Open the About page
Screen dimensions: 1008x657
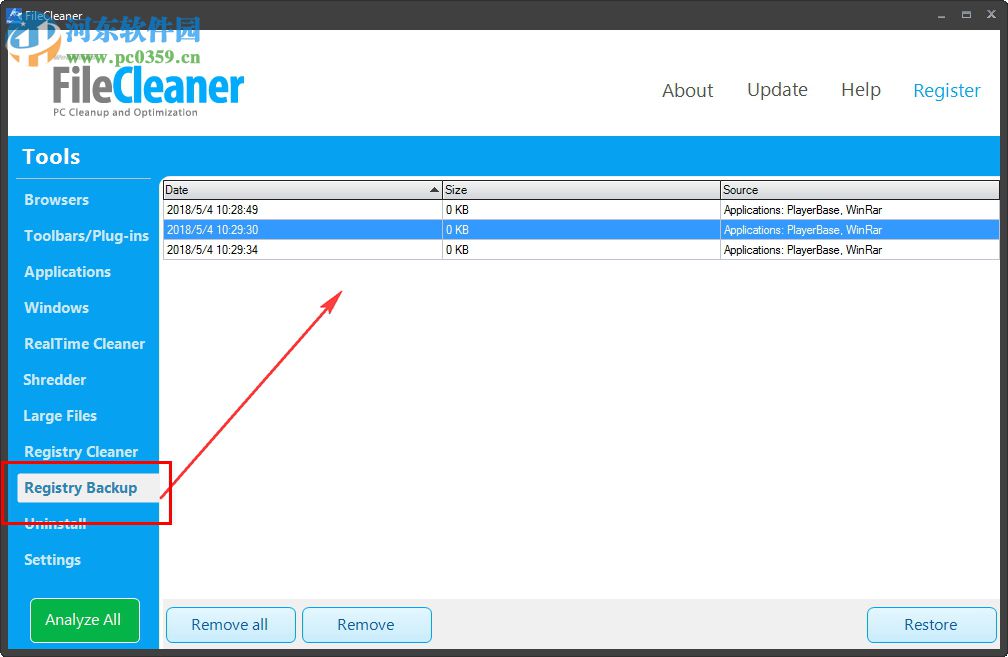(x=687, y=90)
